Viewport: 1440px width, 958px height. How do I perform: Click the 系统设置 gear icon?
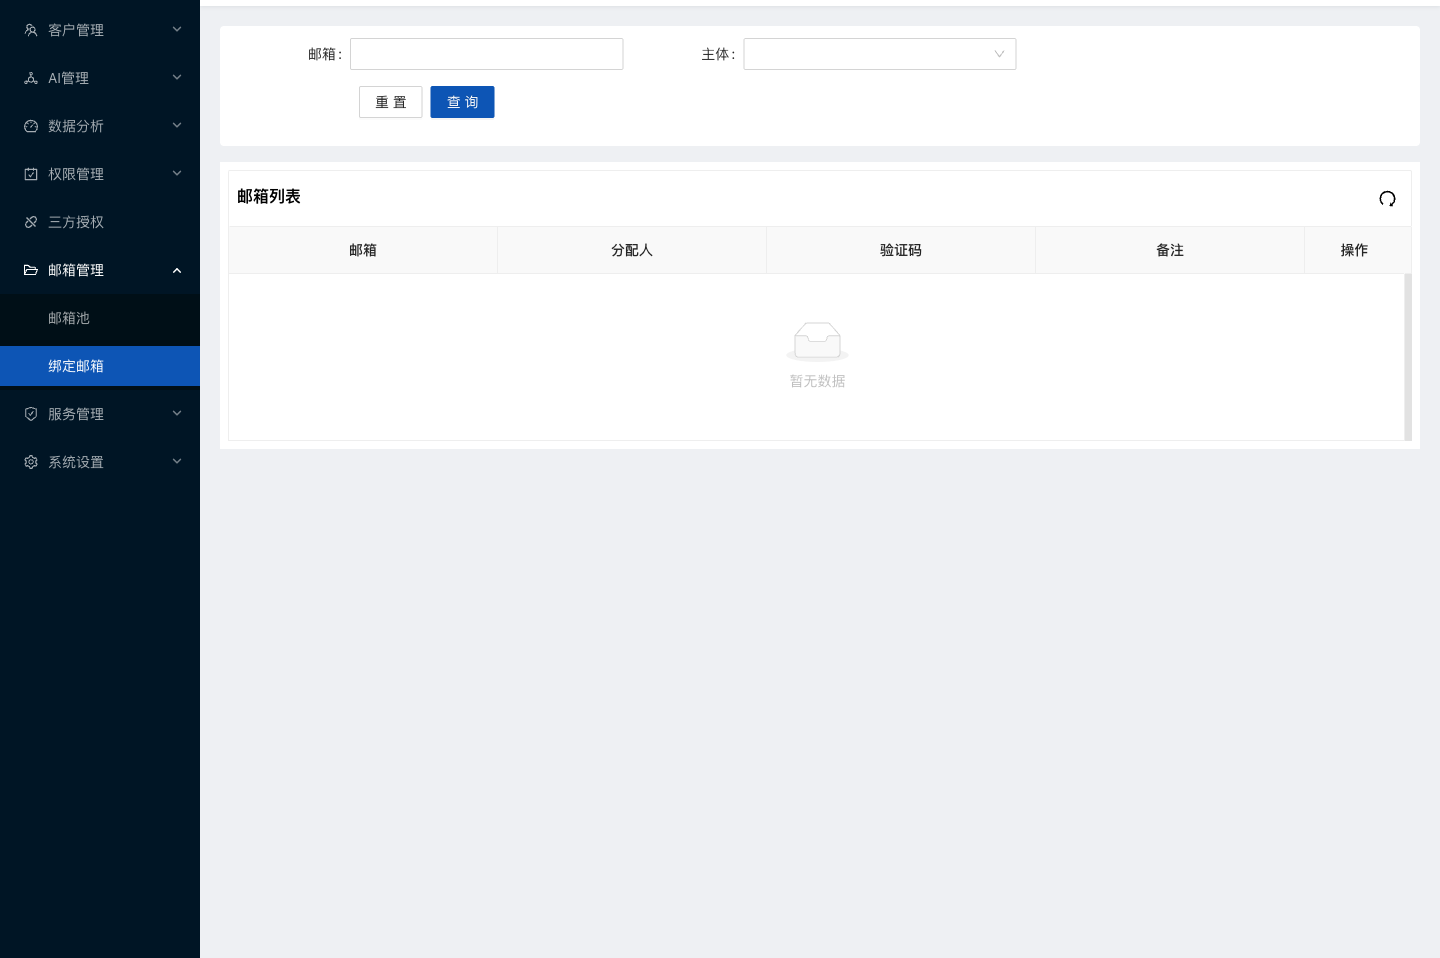click(x=31, y=462)
